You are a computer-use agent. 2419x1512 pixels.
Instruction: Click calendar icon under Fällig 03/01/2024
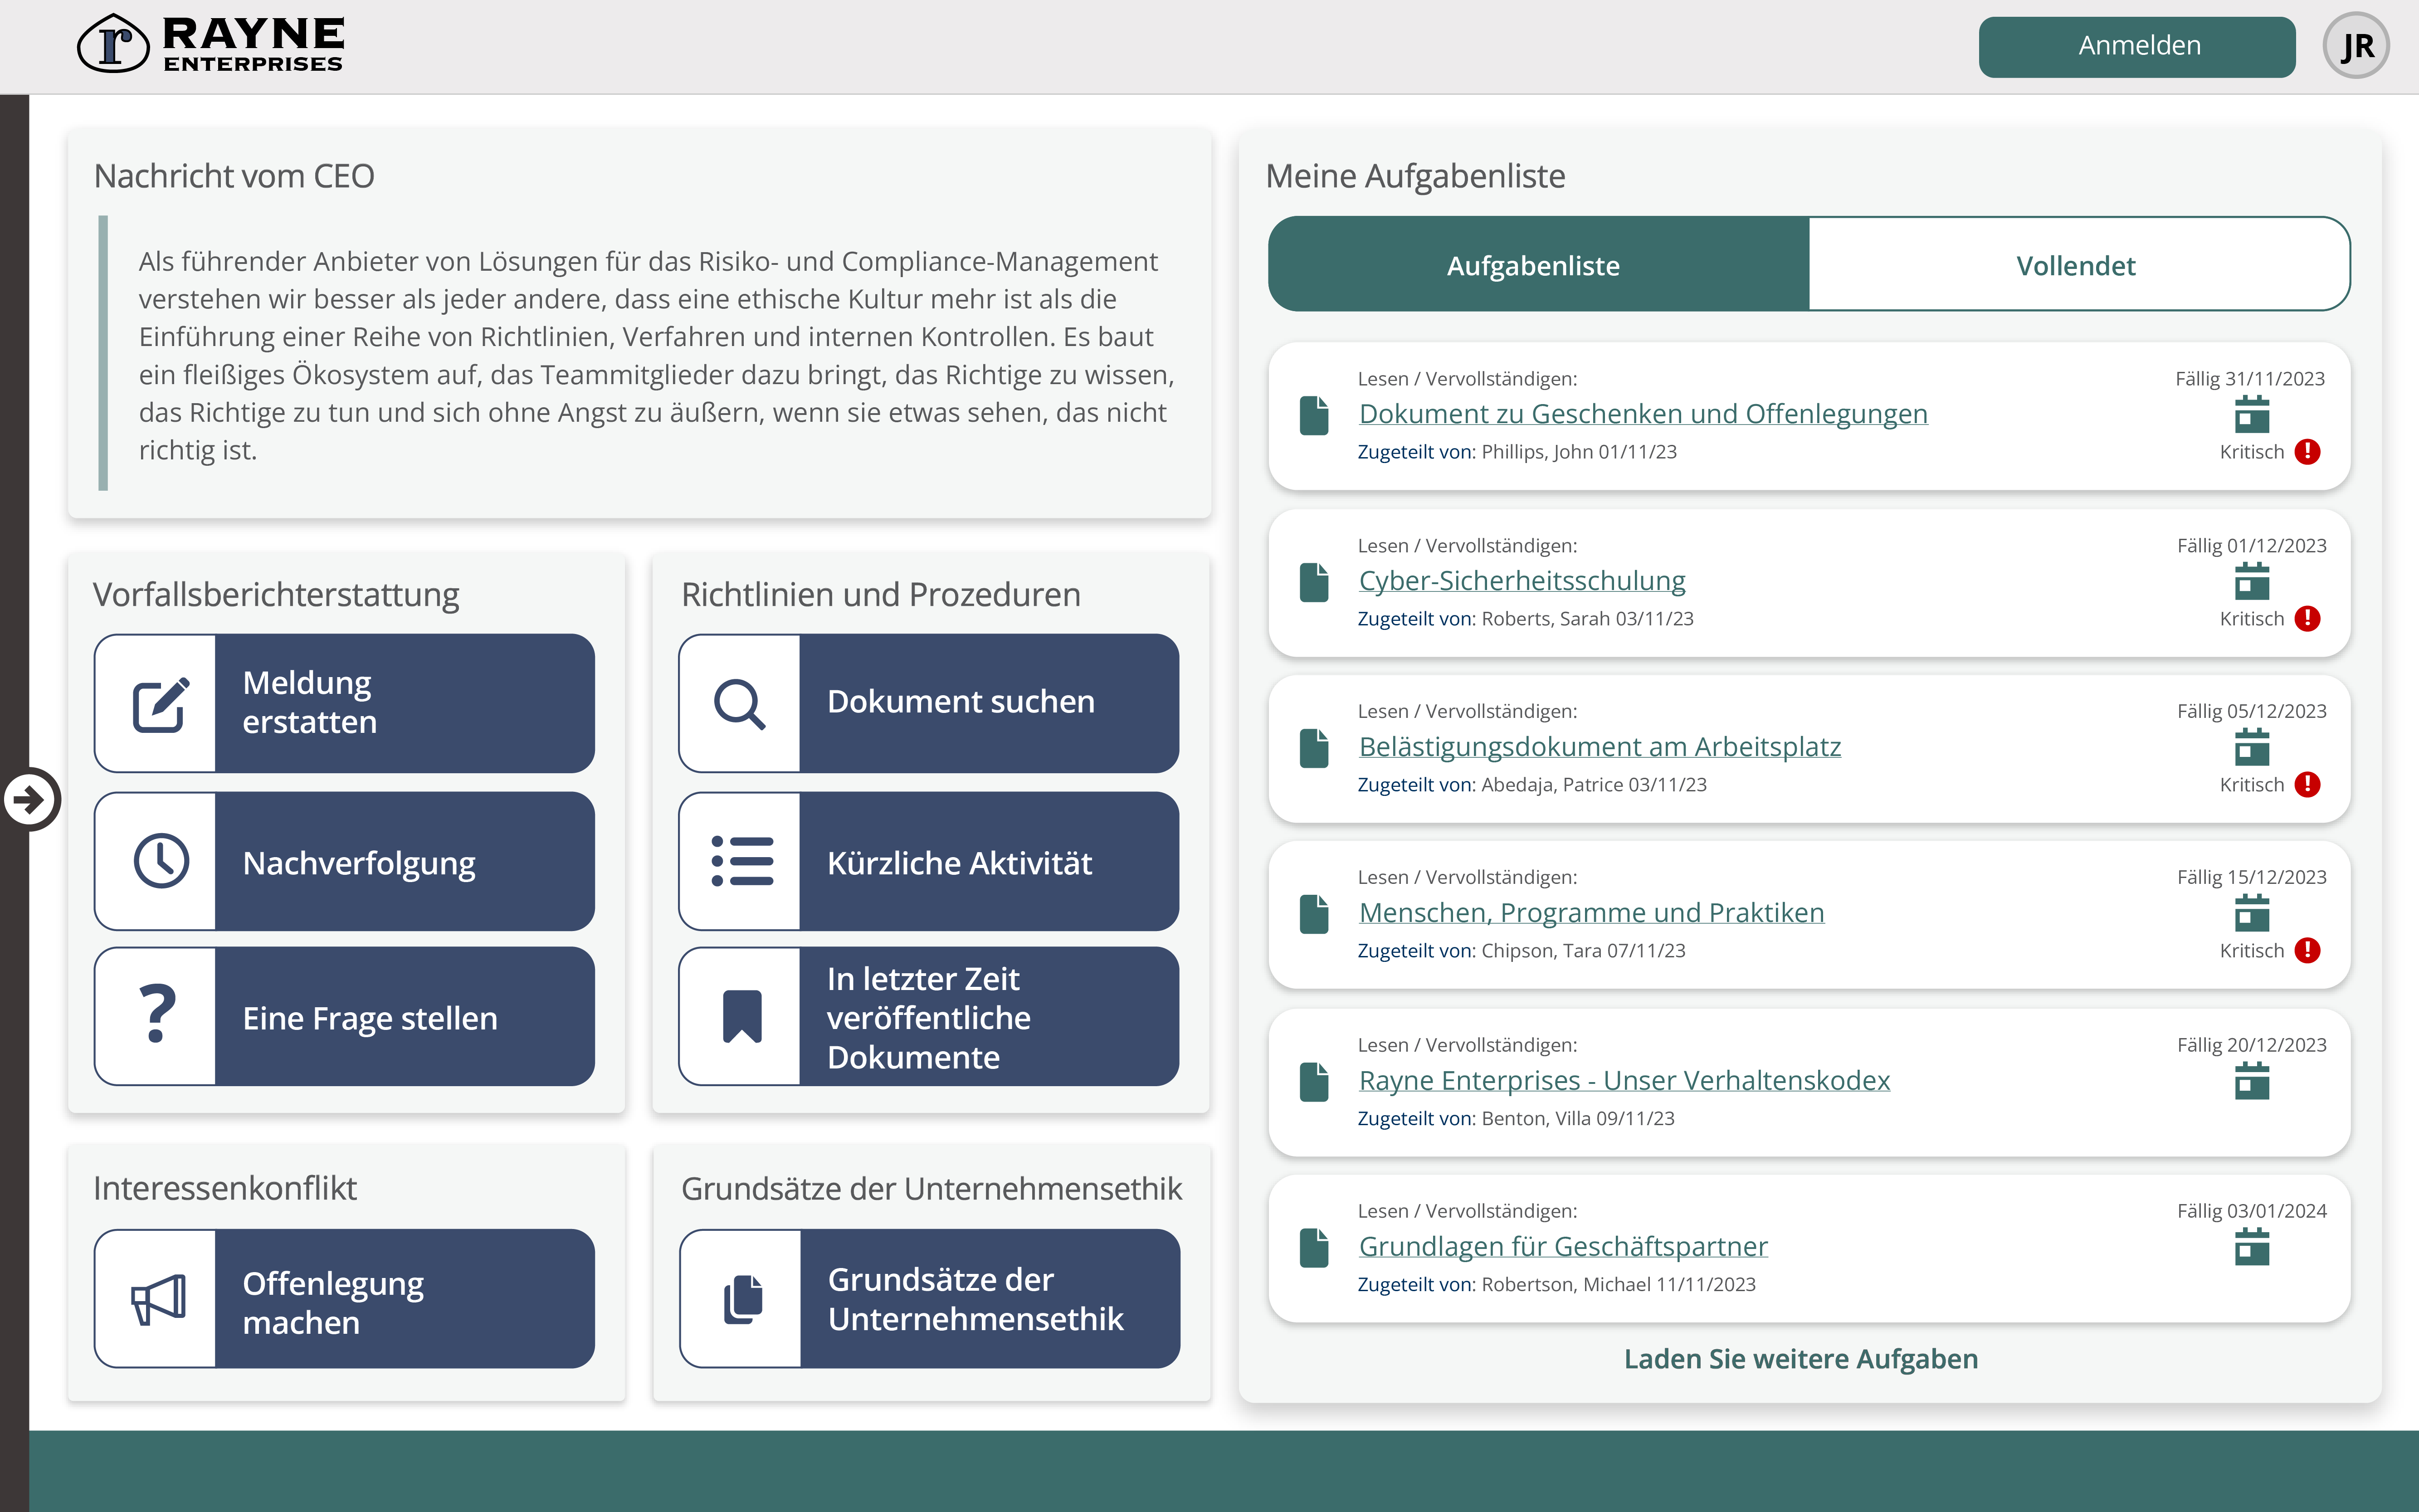(x=2251, y=1247)
